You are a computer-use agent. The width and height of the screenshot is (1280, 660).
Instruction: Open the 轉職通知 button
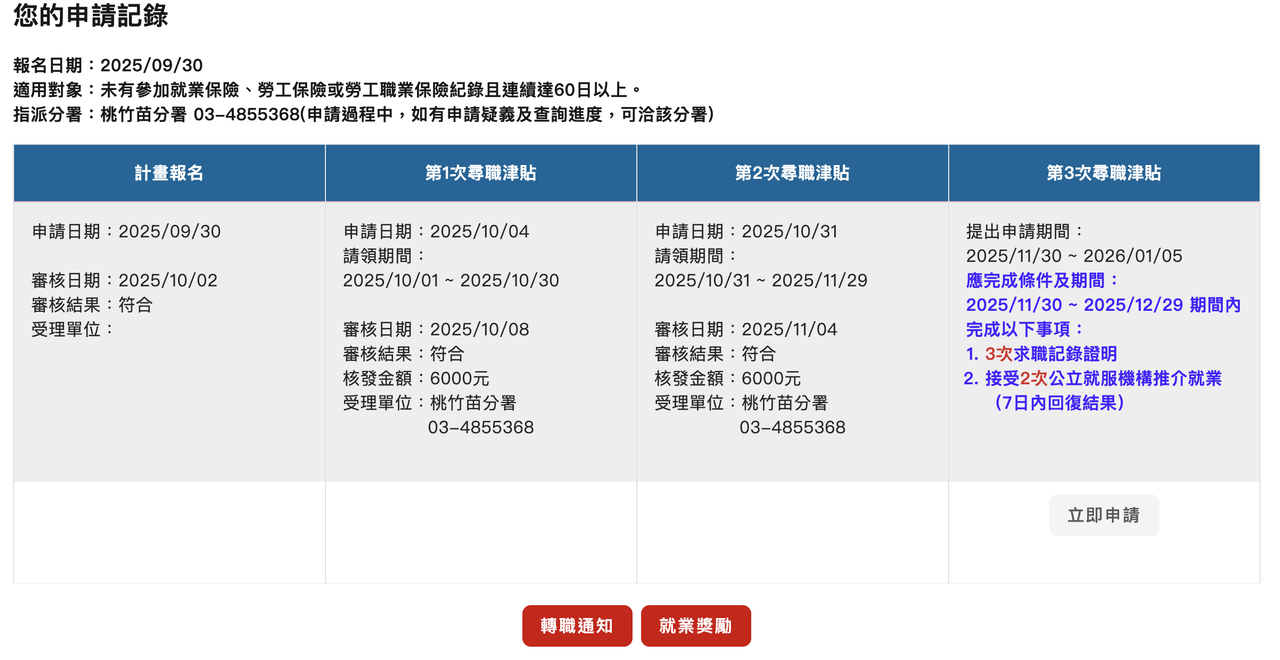[577, 626]
